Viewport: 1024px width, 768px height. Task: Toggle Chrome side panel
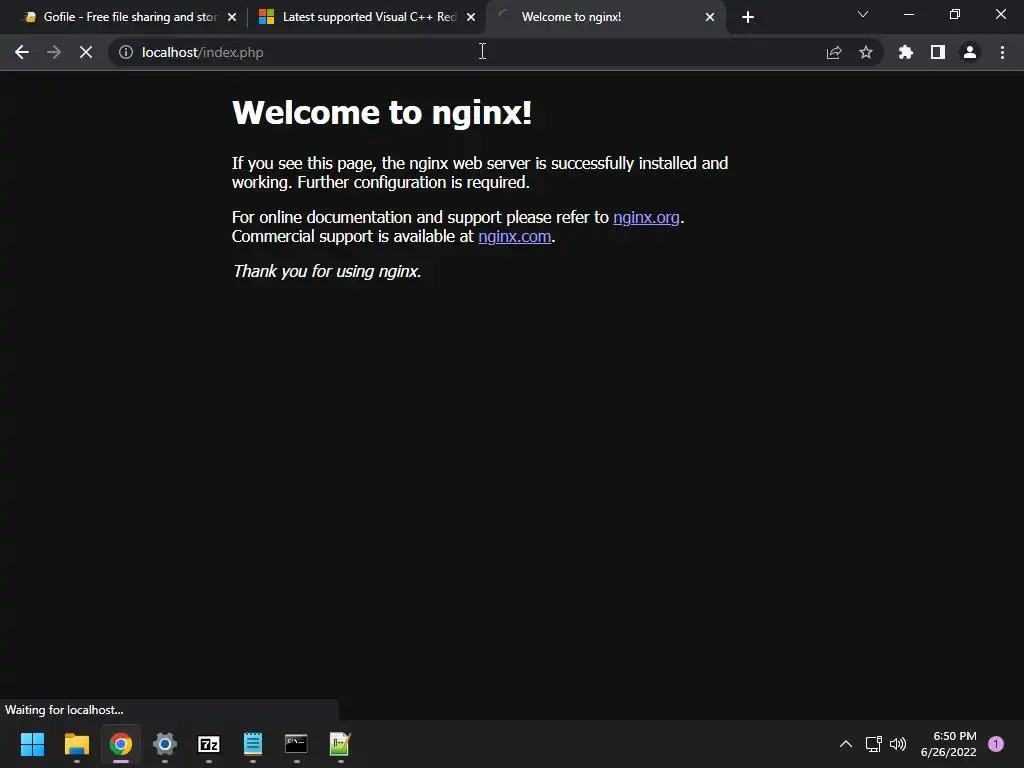pos(938,52)
